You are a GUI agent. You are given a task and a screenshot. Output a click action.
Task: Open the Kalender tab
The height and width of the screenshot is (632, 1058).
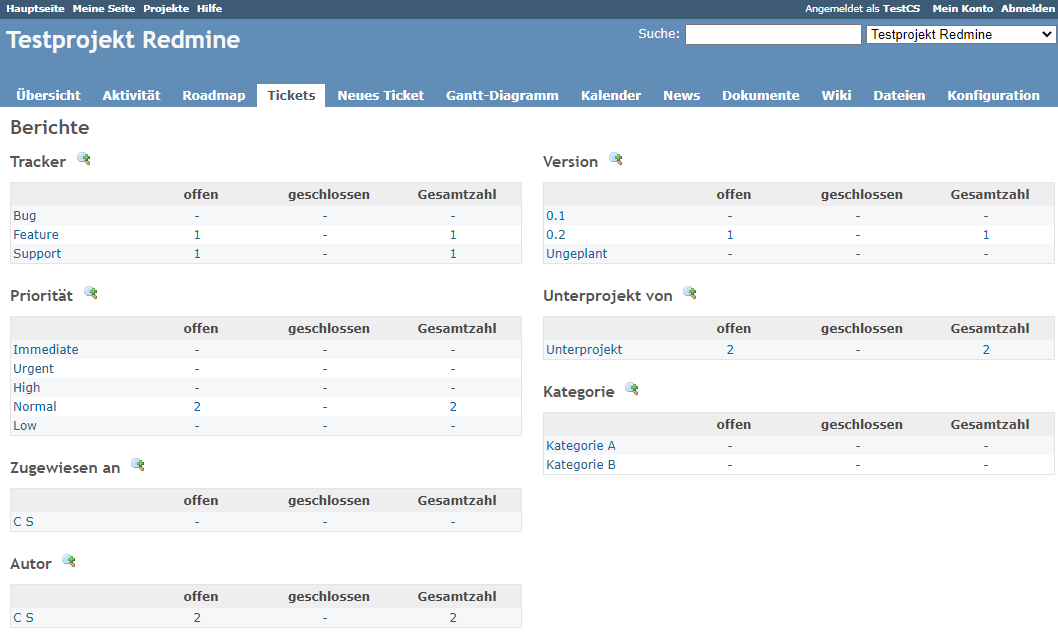coord(611,96)
